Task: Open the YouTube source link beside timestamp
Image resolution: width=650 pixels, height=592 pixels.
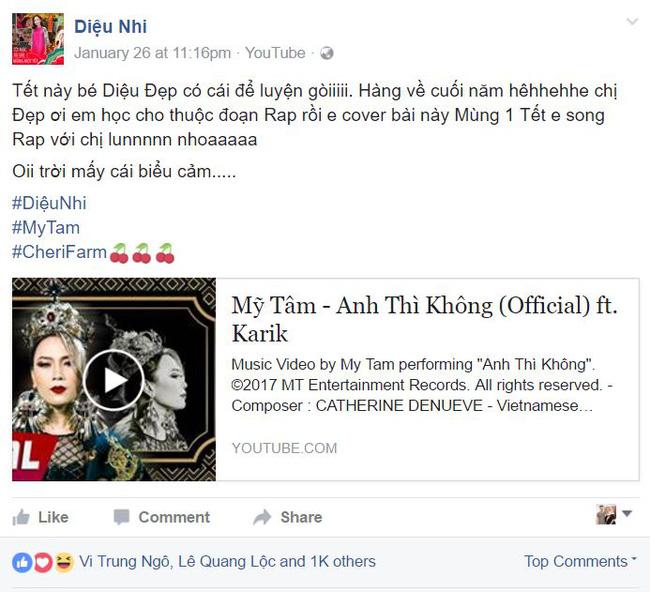Action: pyautogui.click(x=275, y=53)
